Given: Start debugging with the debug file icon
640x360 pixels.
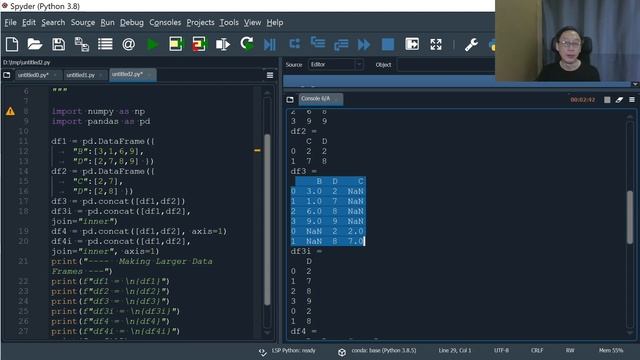Looking at the screenshot, I should pyautogui.click(x=270, y=44).
